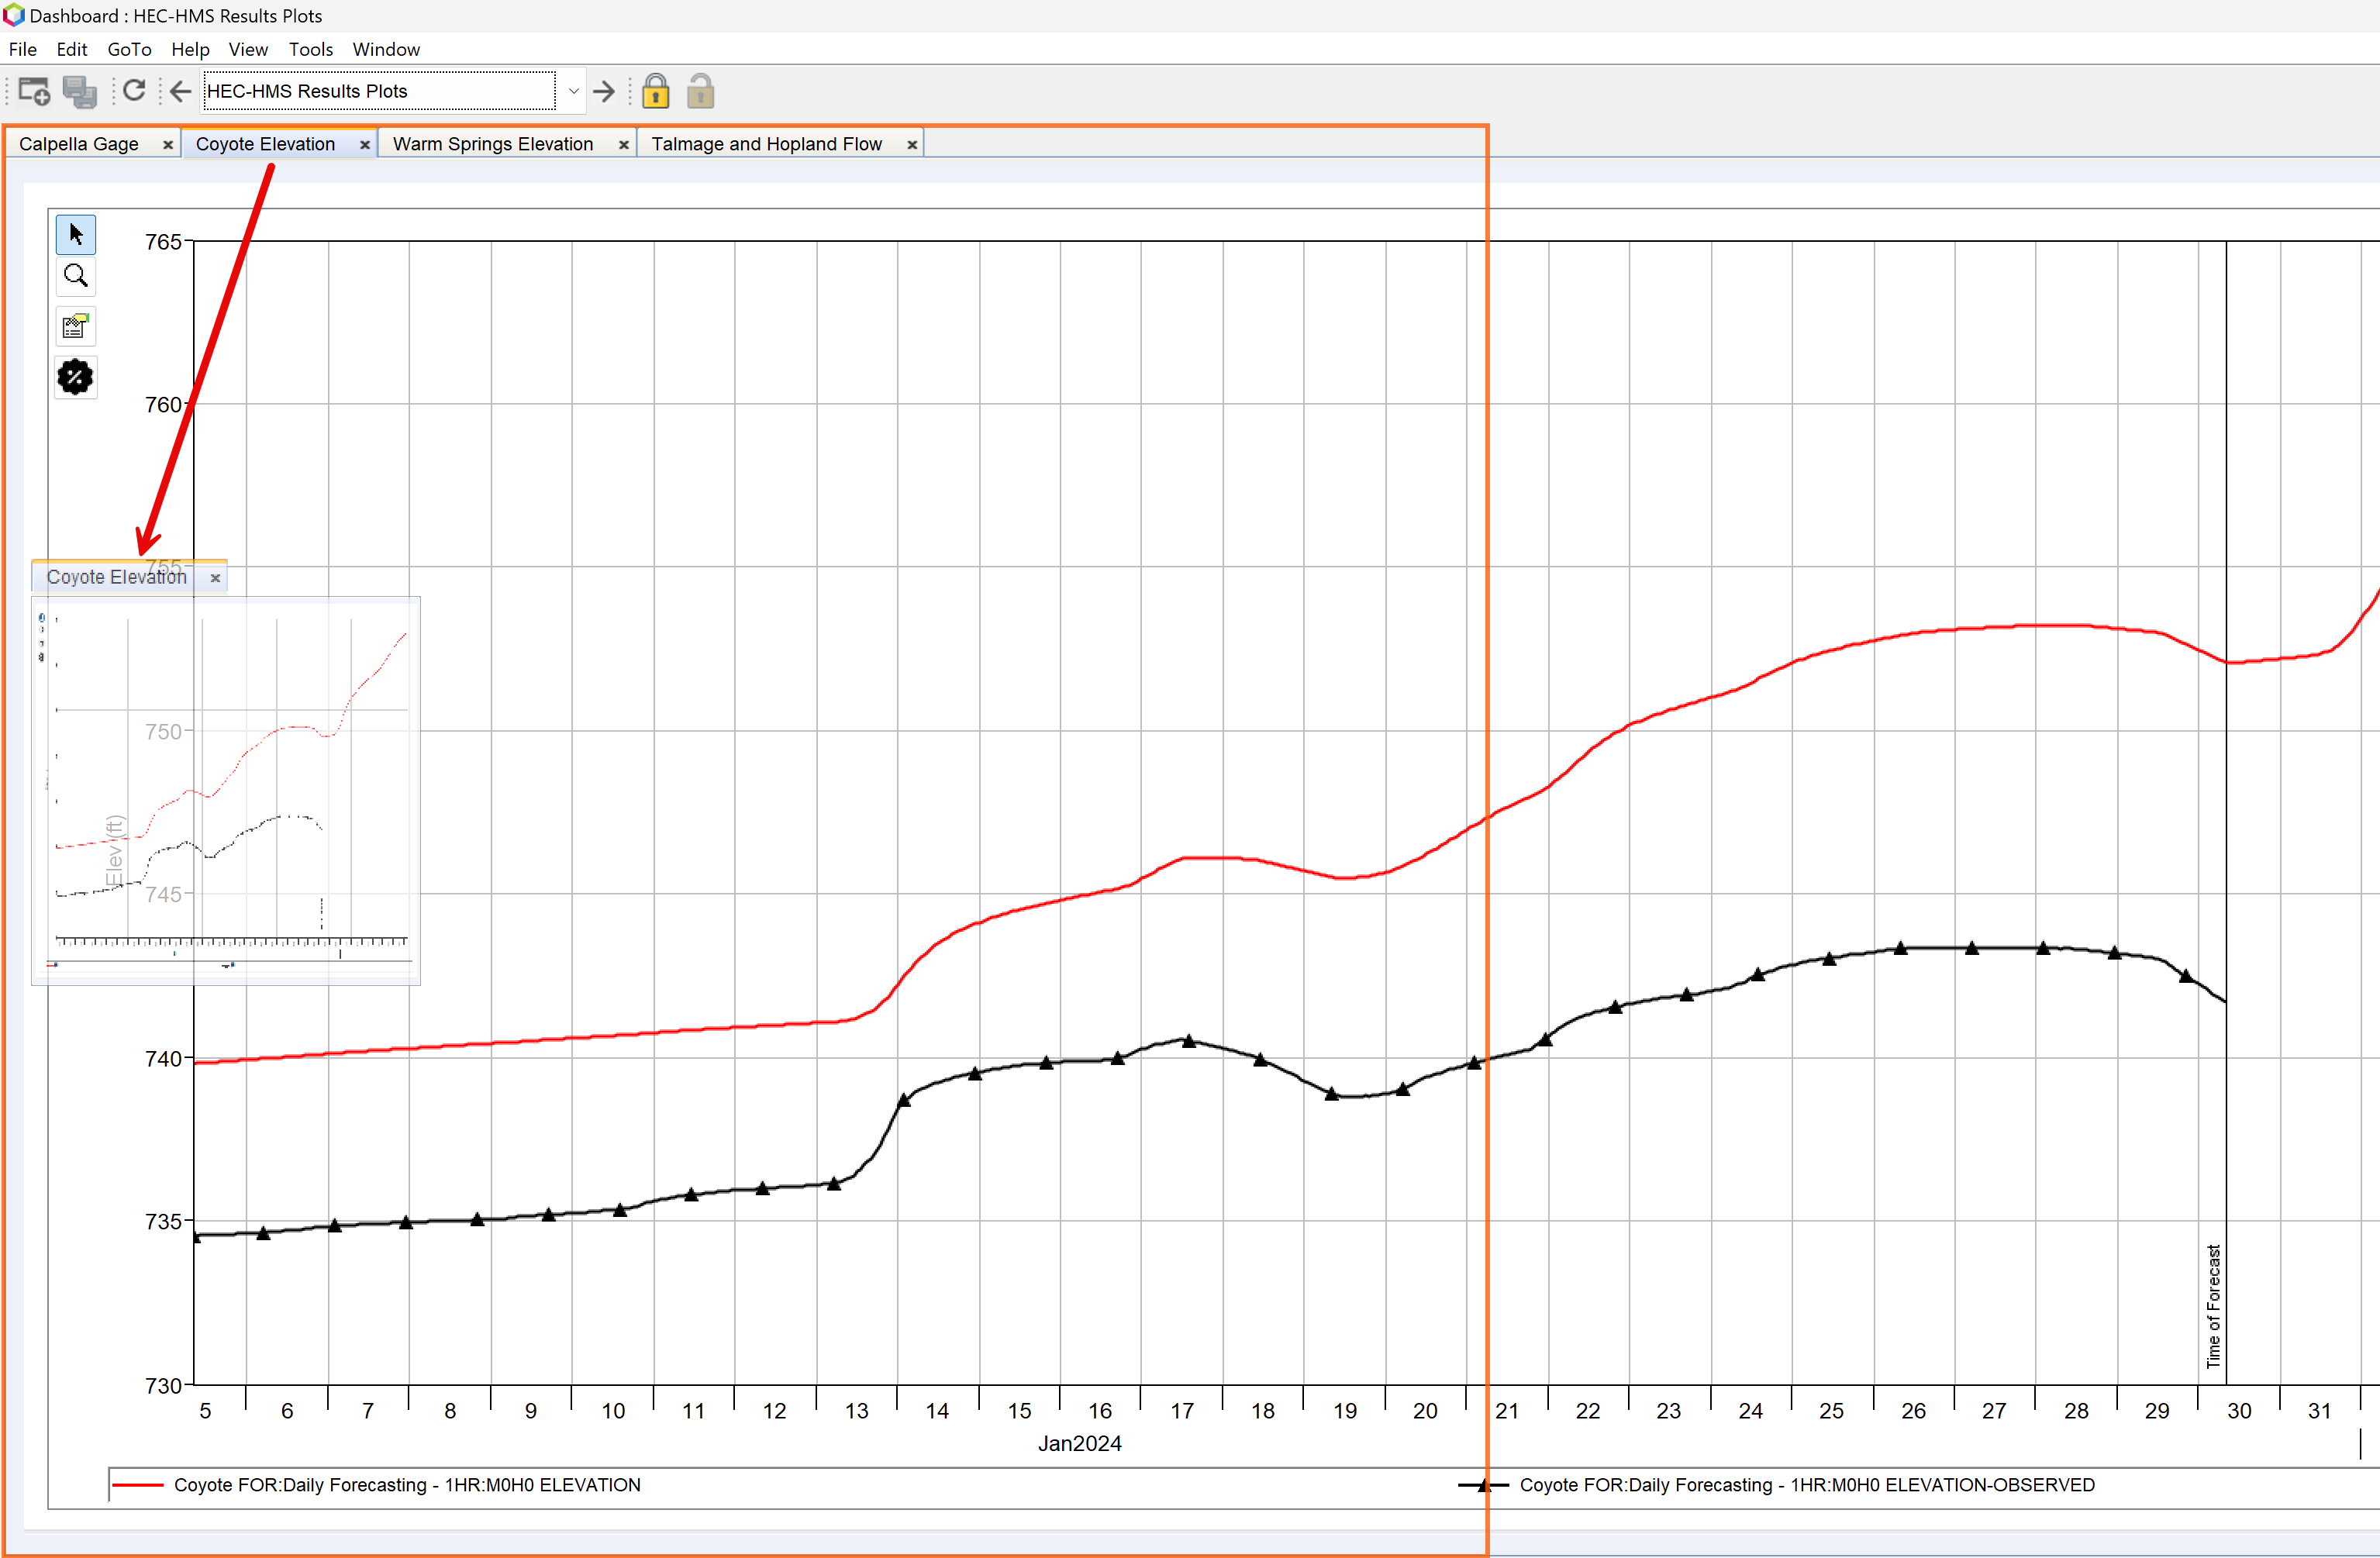2380x1558 pixels.
Task: Close the Calpella Gage tab
Action: click(x=168, y=145)
